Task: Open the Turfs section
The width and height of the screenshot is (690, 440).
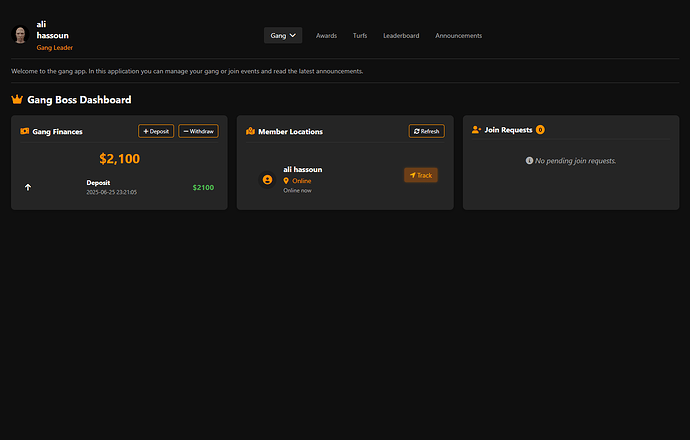Action: pyautogui.click(x=360, y=36)
